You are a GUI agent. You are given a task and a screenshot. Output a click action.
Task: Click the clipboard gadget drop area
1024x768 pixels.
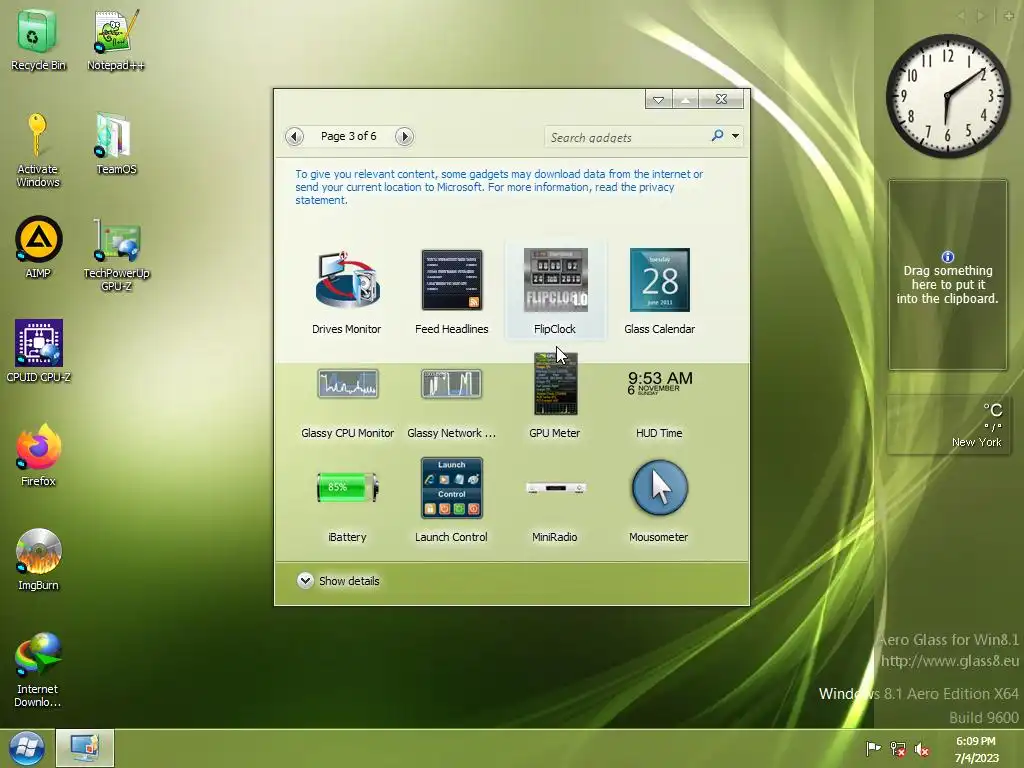pos(948,275)
